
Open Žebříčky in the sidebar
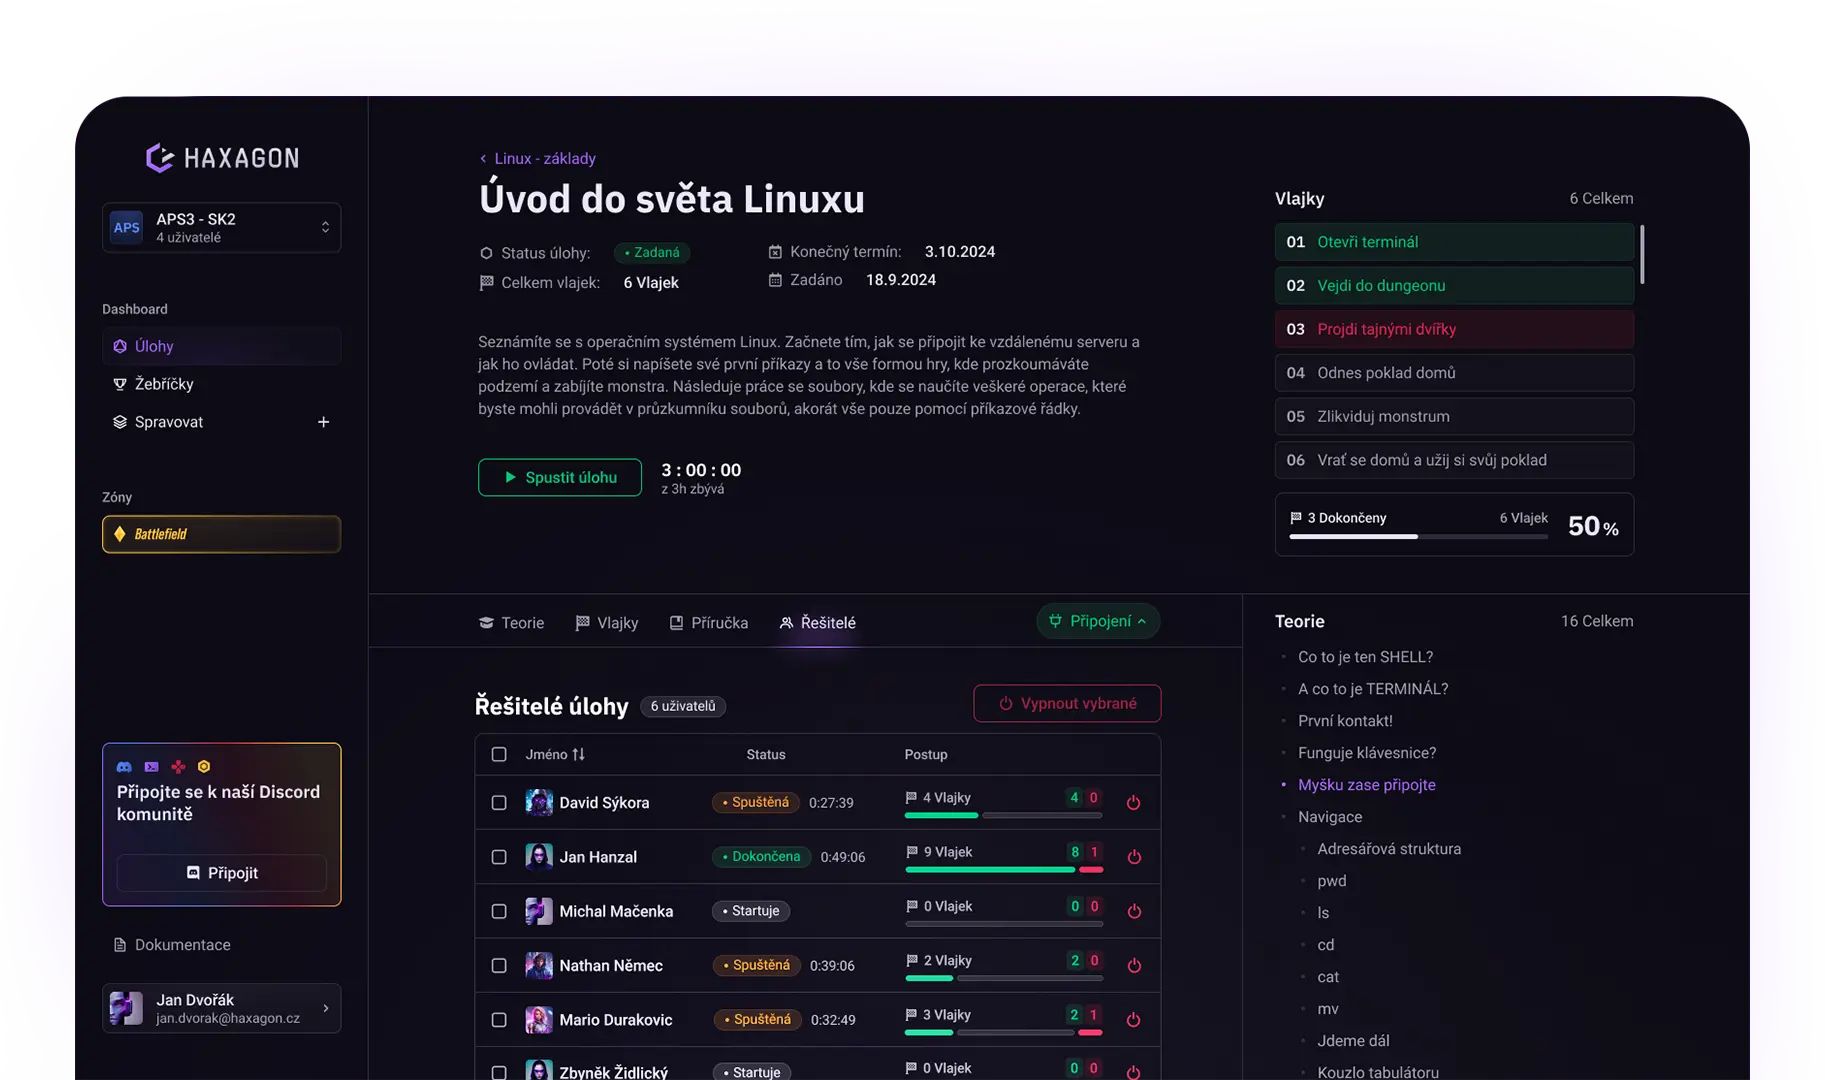click(221, 384)
